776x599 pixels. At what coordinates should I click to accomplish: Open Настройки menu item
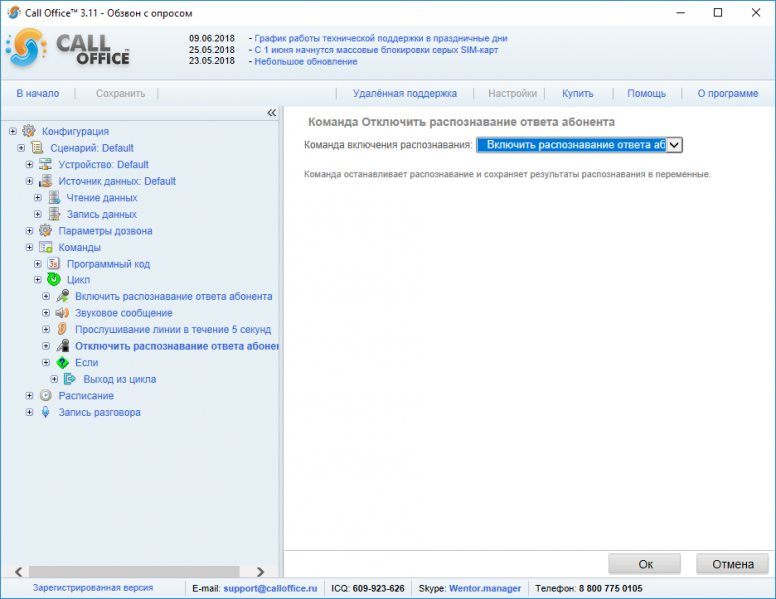point(512,94)
